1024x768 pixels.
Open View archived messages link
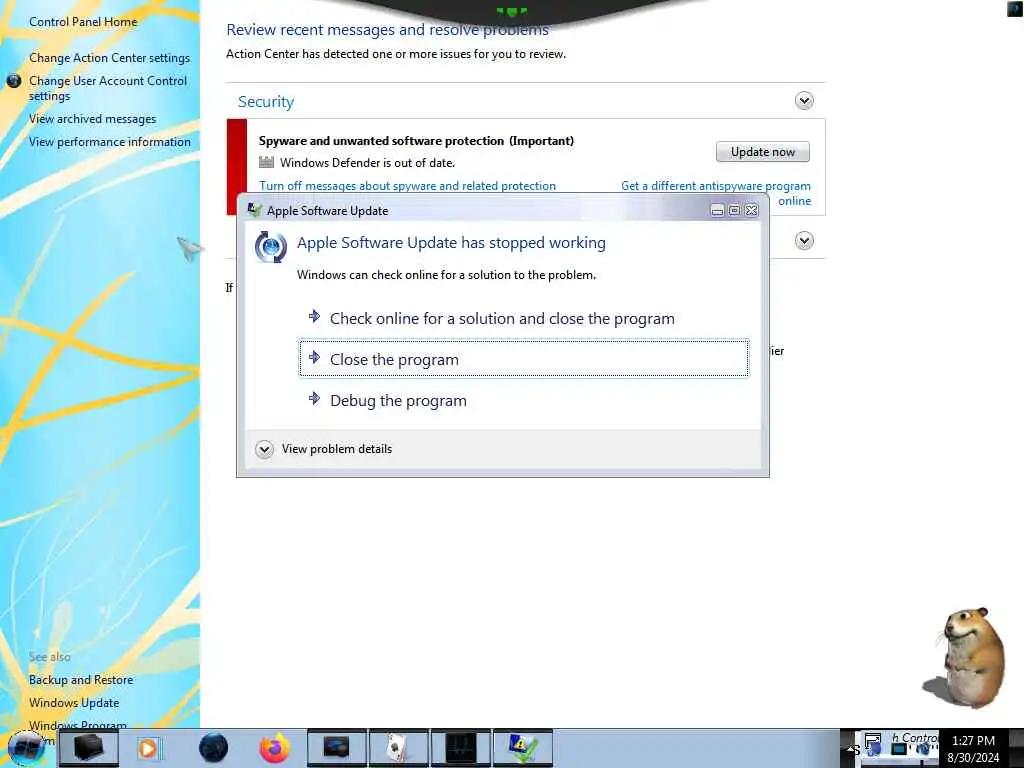92,119
